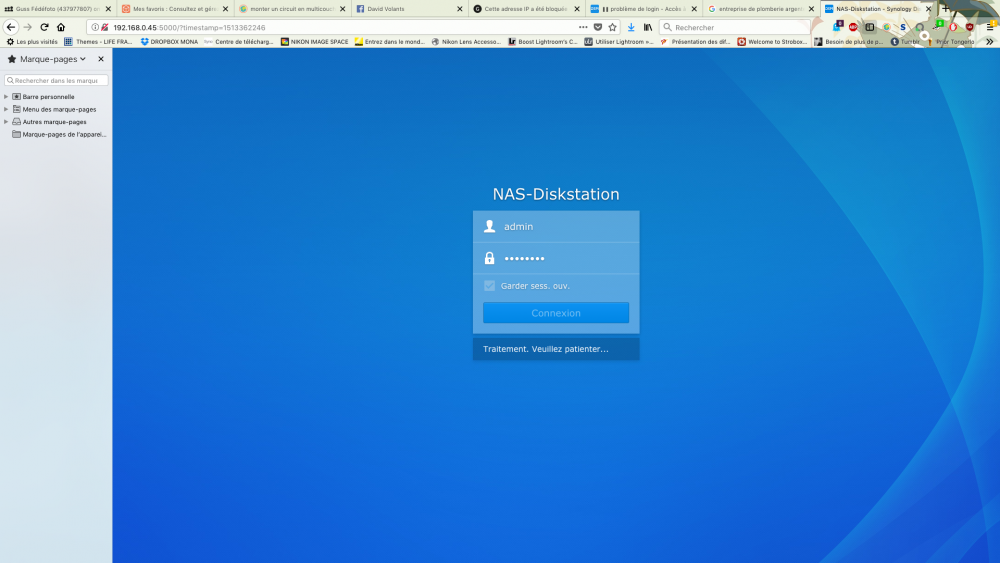Click the Opera-style red O extension icon

(x=953, y=27)
